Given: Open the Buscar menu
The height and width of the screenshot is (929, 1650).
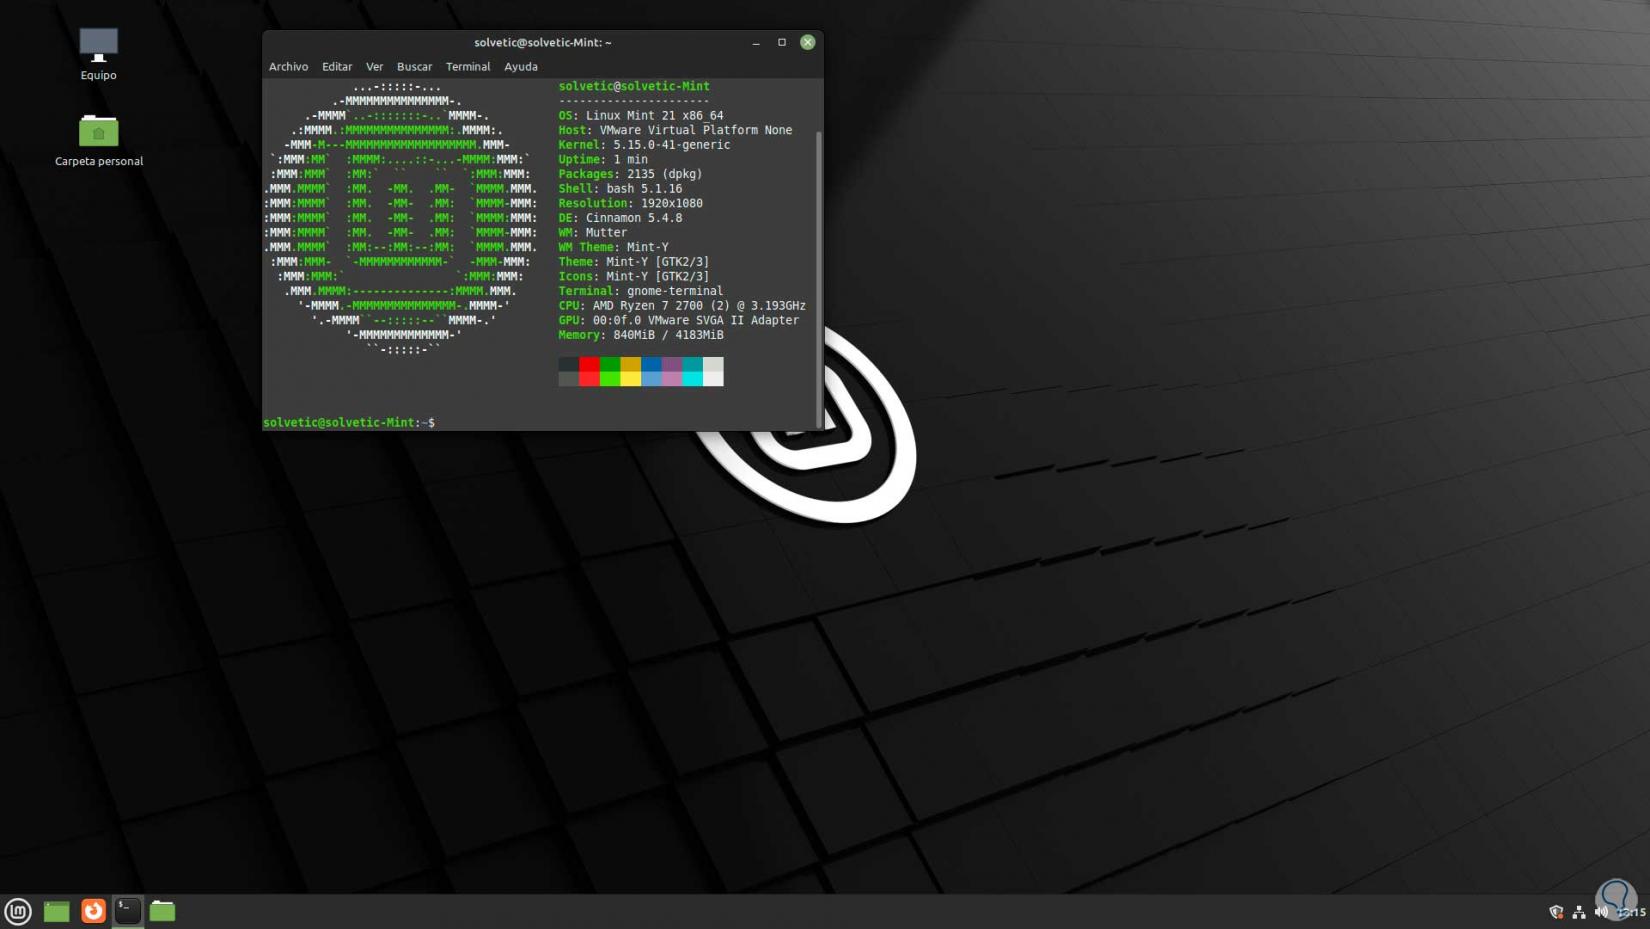Looking at the screenshot, I should 414,67.
